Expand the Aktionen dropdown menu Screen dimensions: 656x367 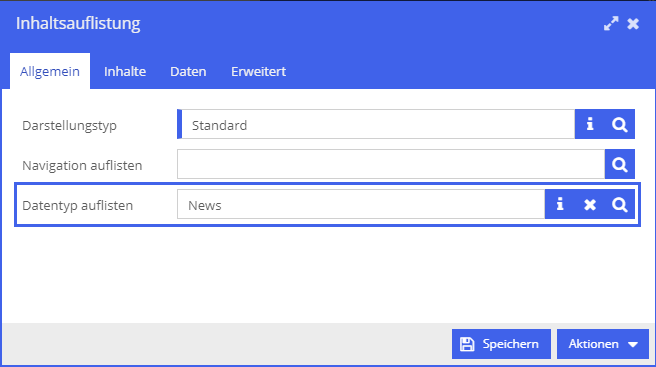pyautogui.click(x=603, y=344)
